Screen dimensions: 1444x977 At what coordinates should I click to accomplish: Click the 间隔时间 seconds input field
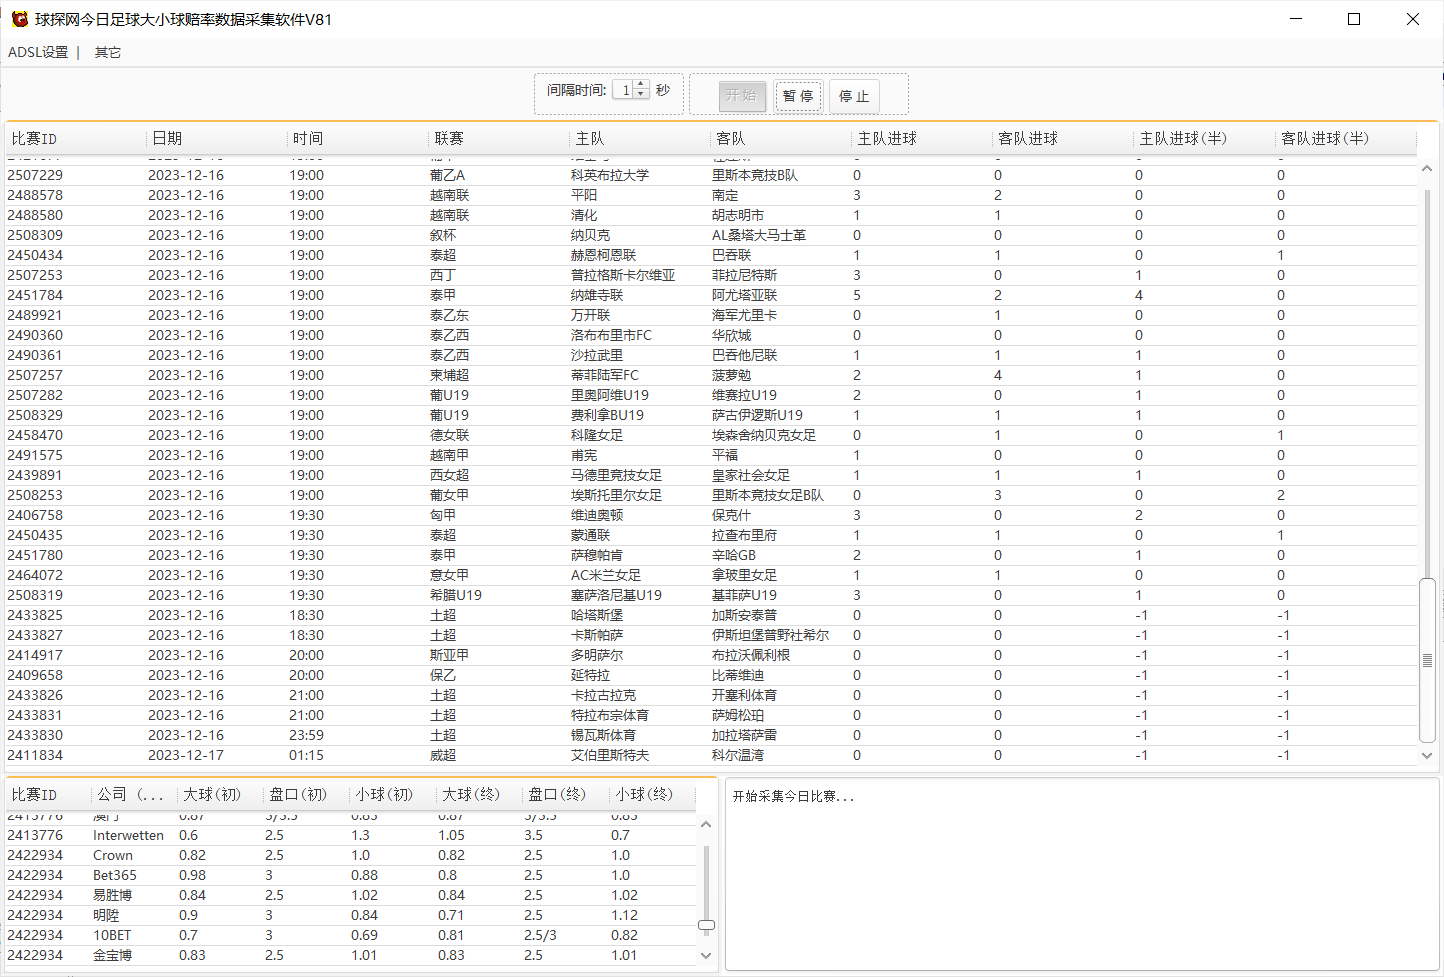click(623, 90)
